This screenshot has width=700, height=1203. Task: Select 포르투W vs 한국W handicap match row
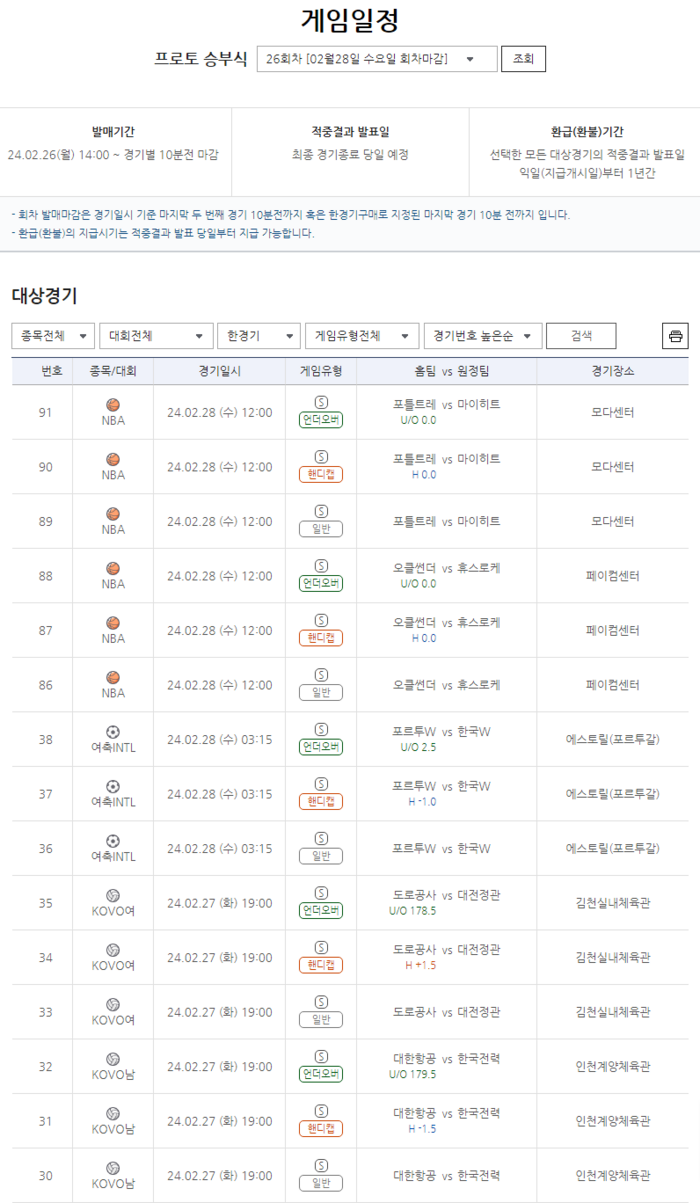[x=446, y=794]
